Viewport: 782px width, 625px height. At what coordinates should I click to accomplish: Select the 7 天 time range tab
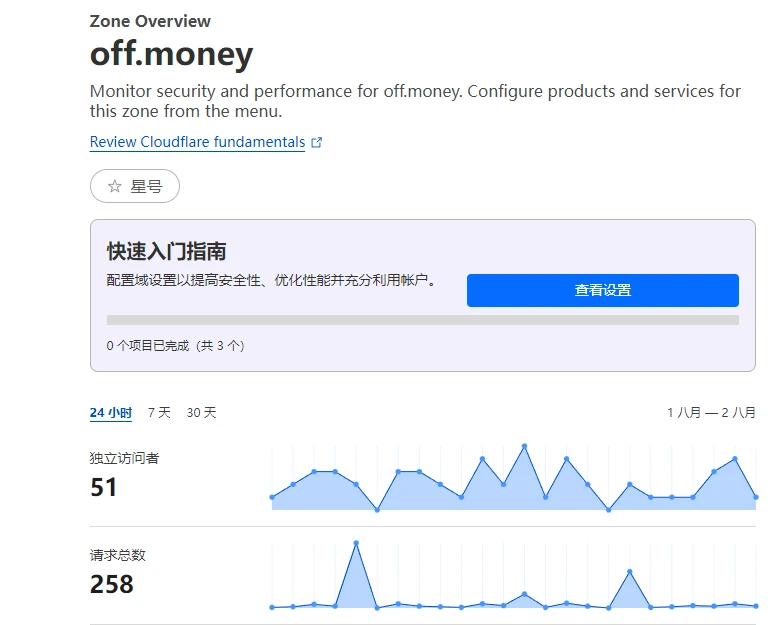pos(159,413)
